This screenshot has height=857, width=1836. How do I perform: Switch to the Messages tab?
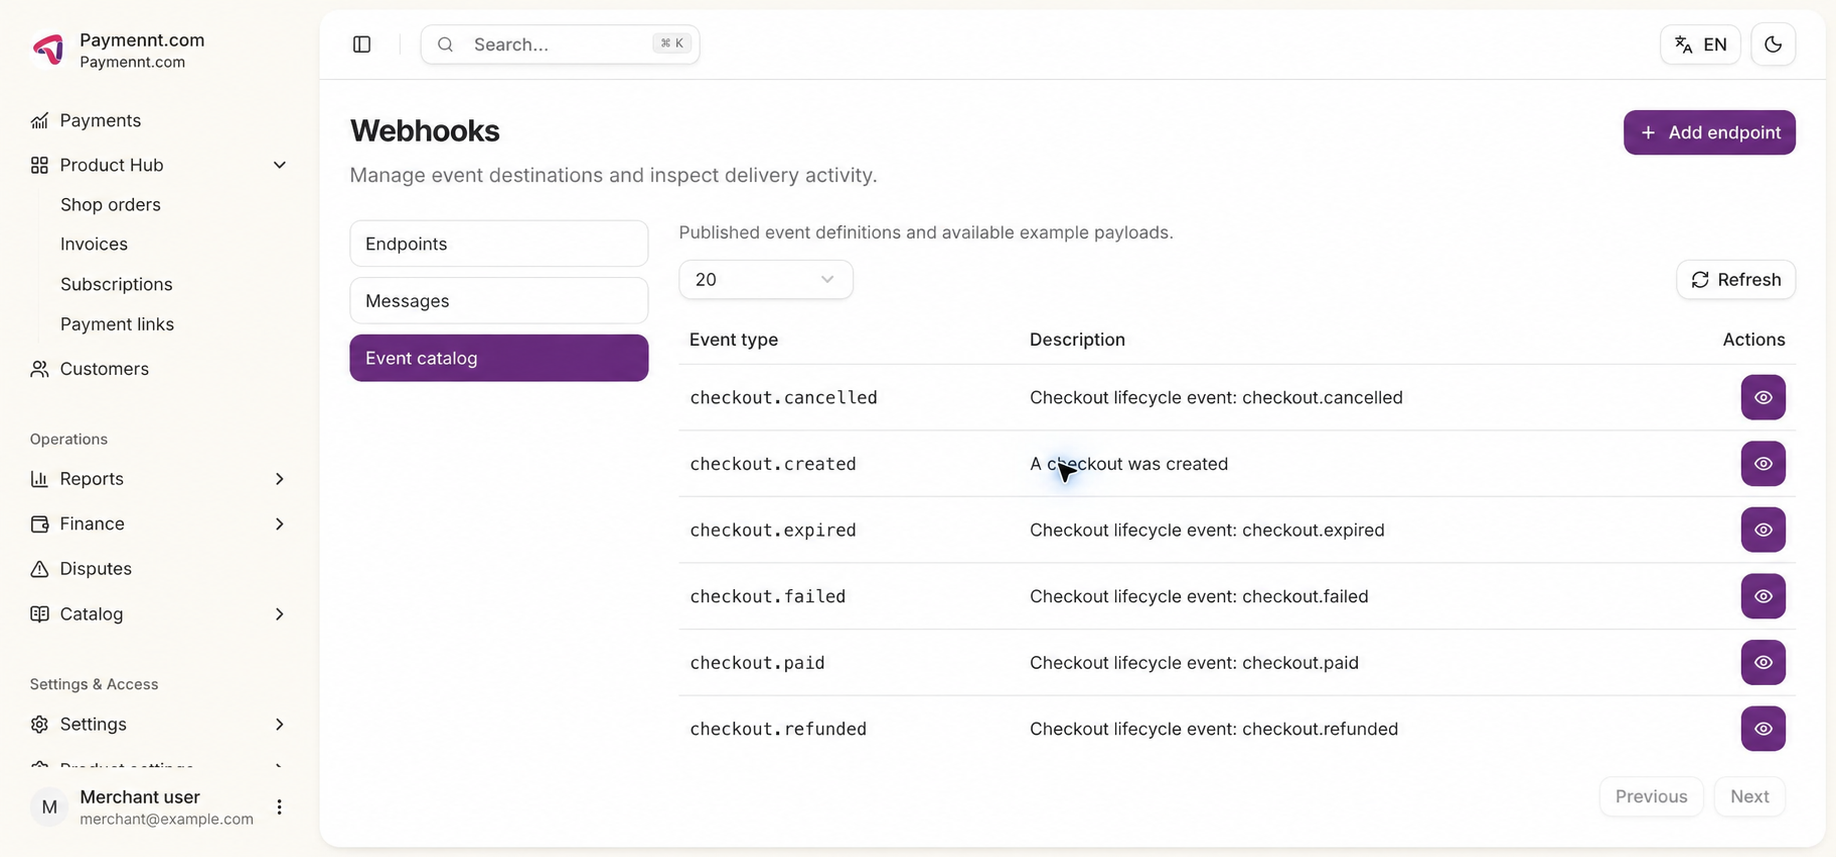click(499, 301)
